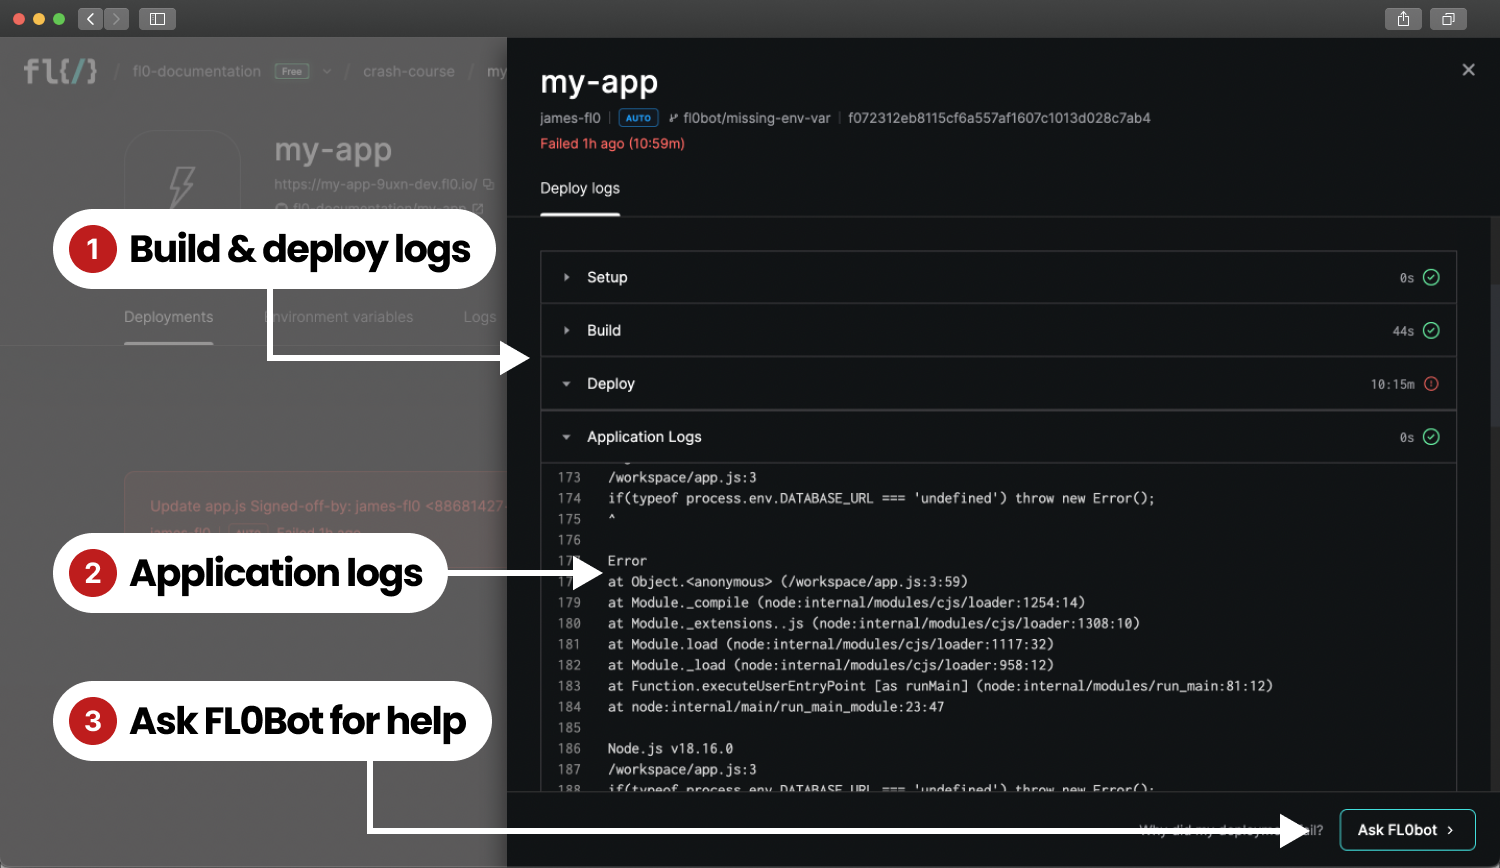Click the red error icon for Deploy

[1431, 383]
